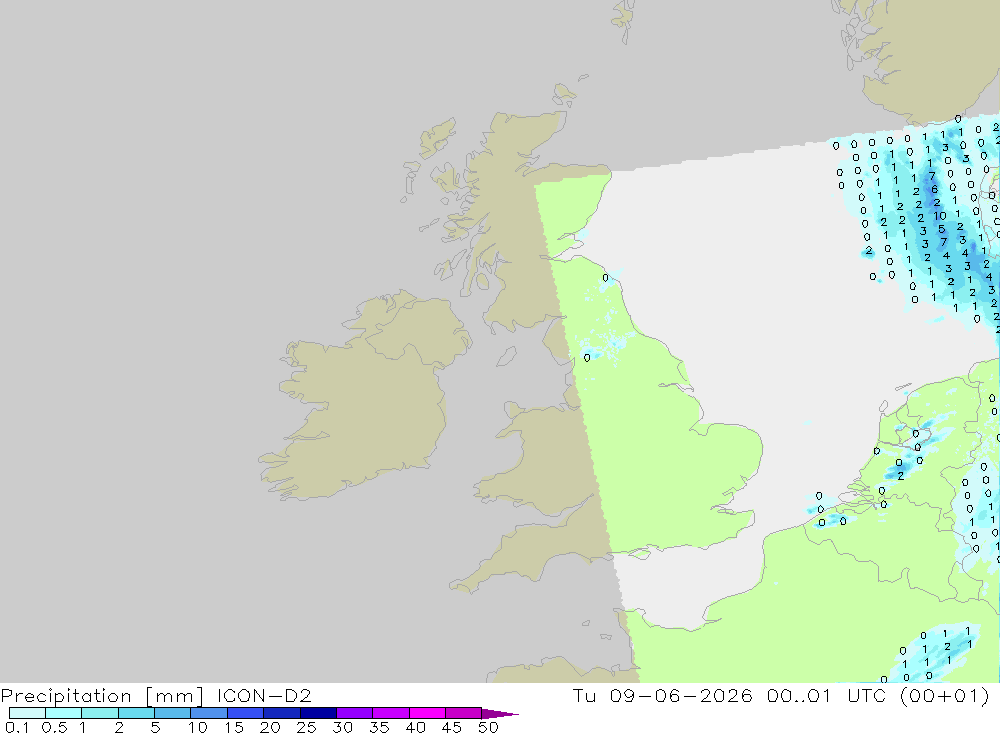1000x733 pixels.
Task: Select the 20–25 mm dark blue swatch
Action: 282,713
